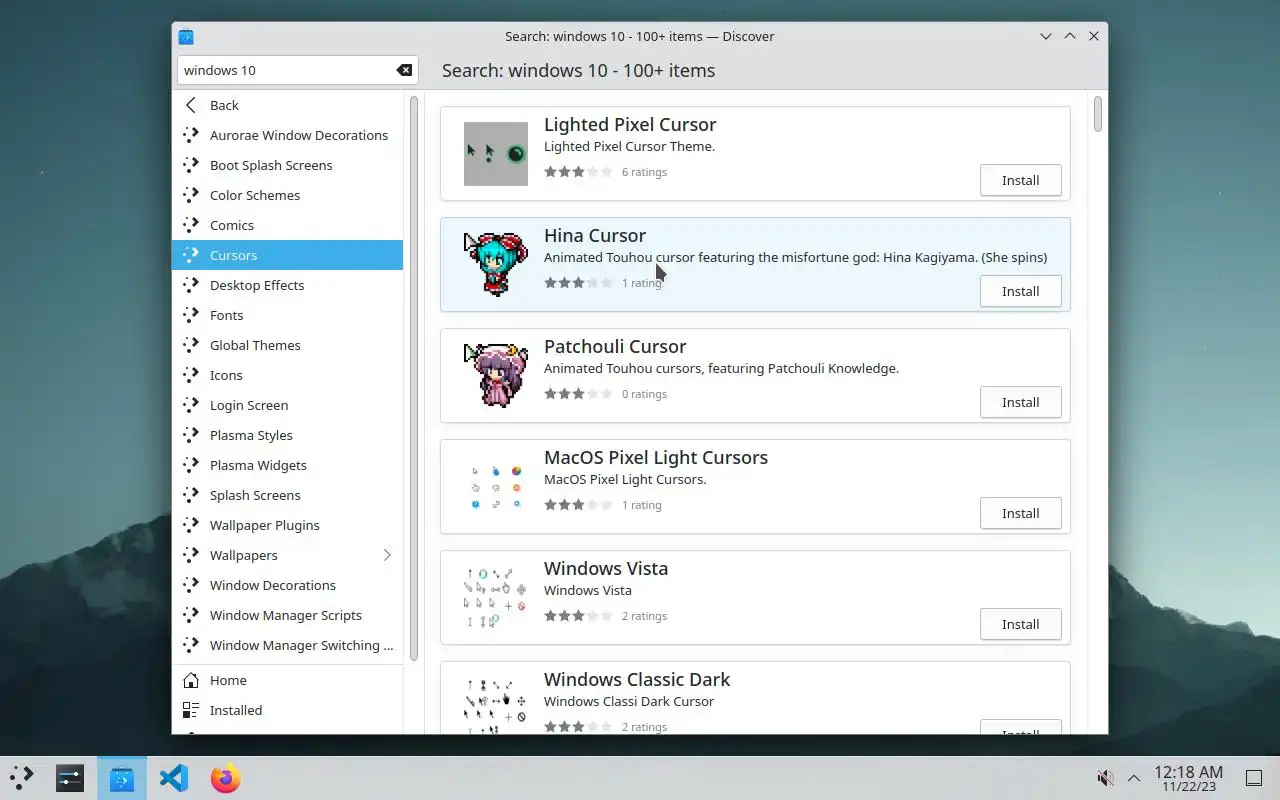This screenshot has height=800, width=1280.
Task: Click the Discover window title icon
Action: tap(186, 37)
